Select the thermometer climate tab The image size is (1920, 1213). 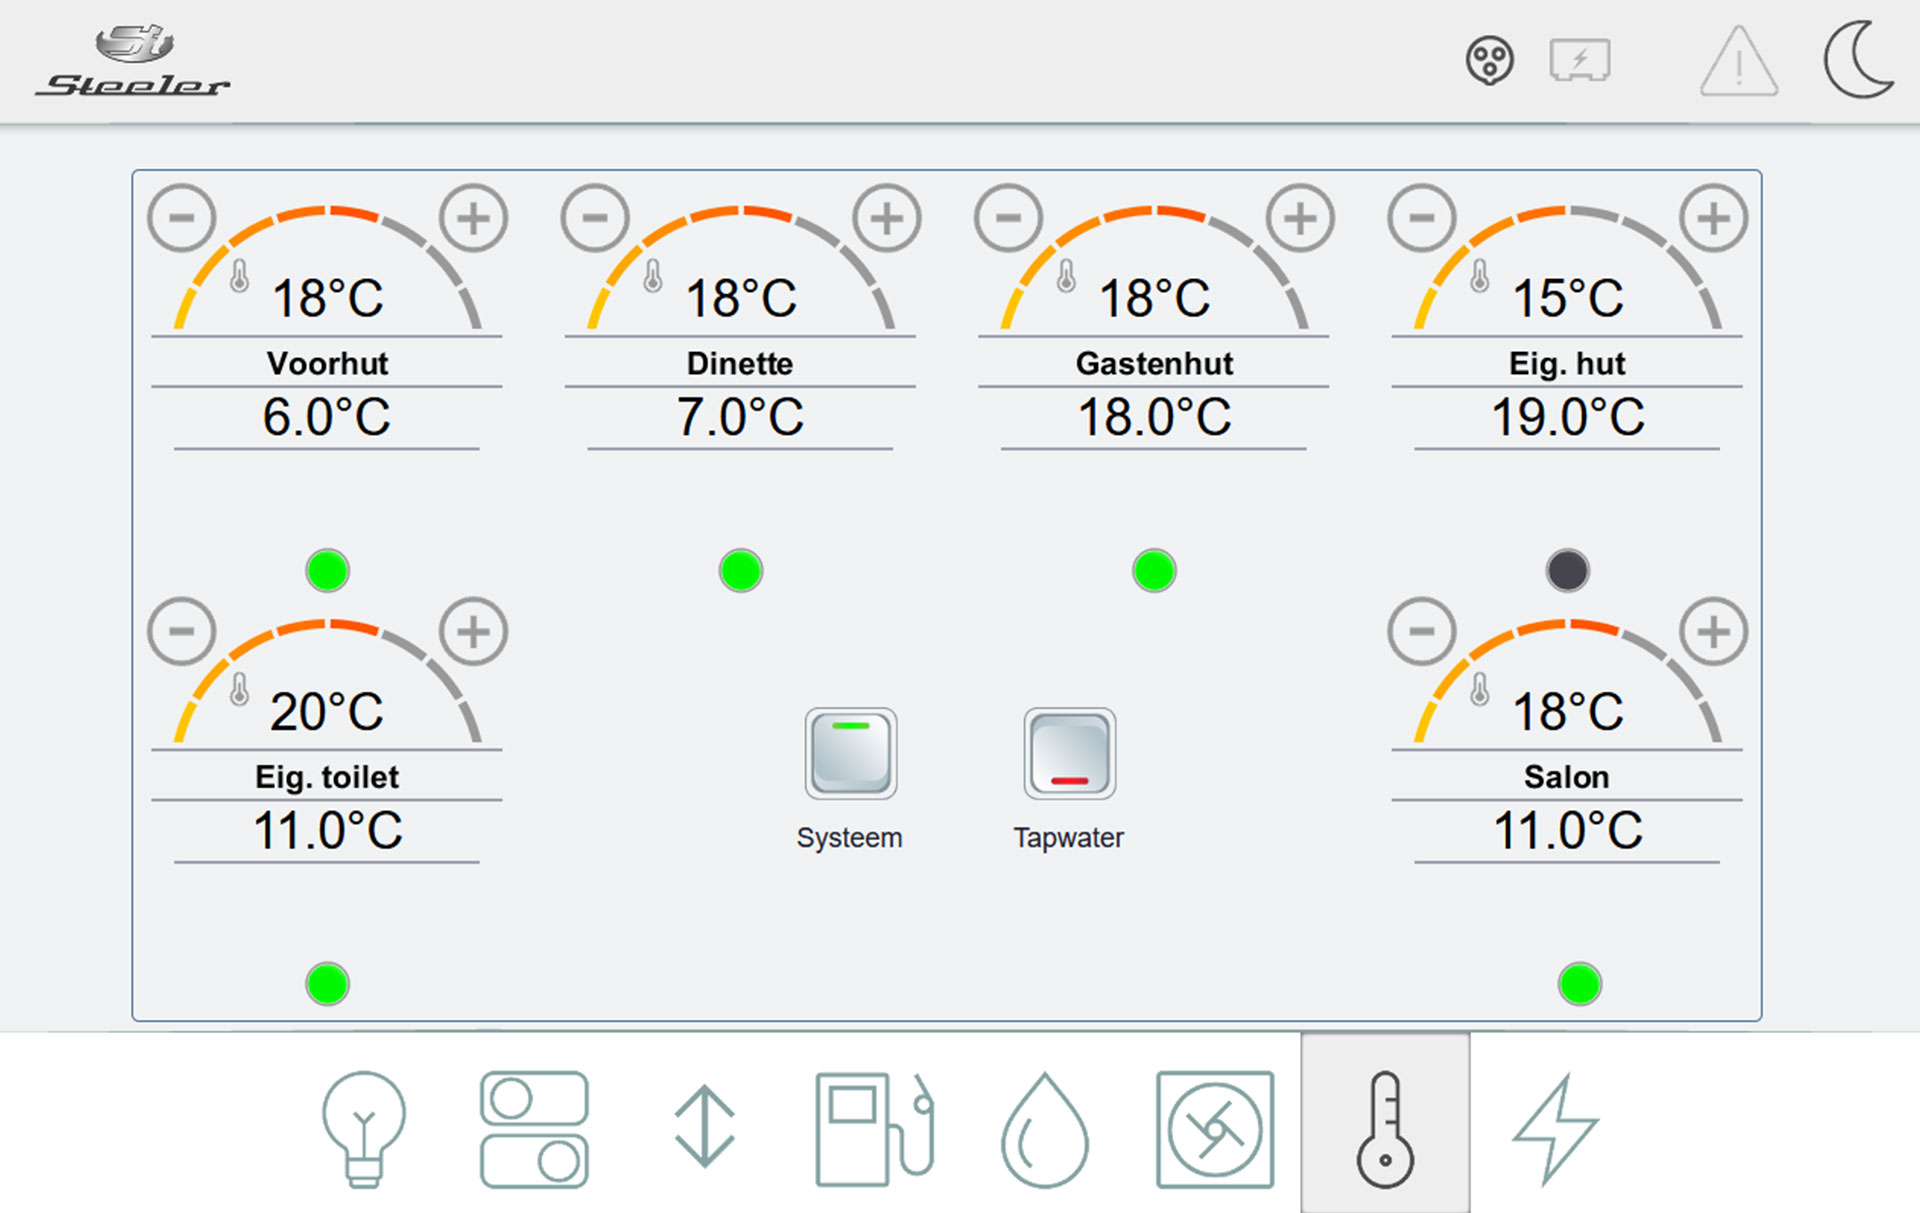coord(1385,1129)
